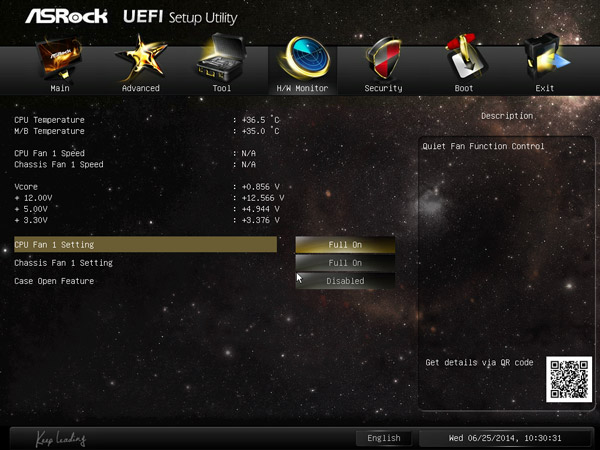Click the +4.944 V value
Viewport: 600px width, 450px height.
[x=260, y=209]
